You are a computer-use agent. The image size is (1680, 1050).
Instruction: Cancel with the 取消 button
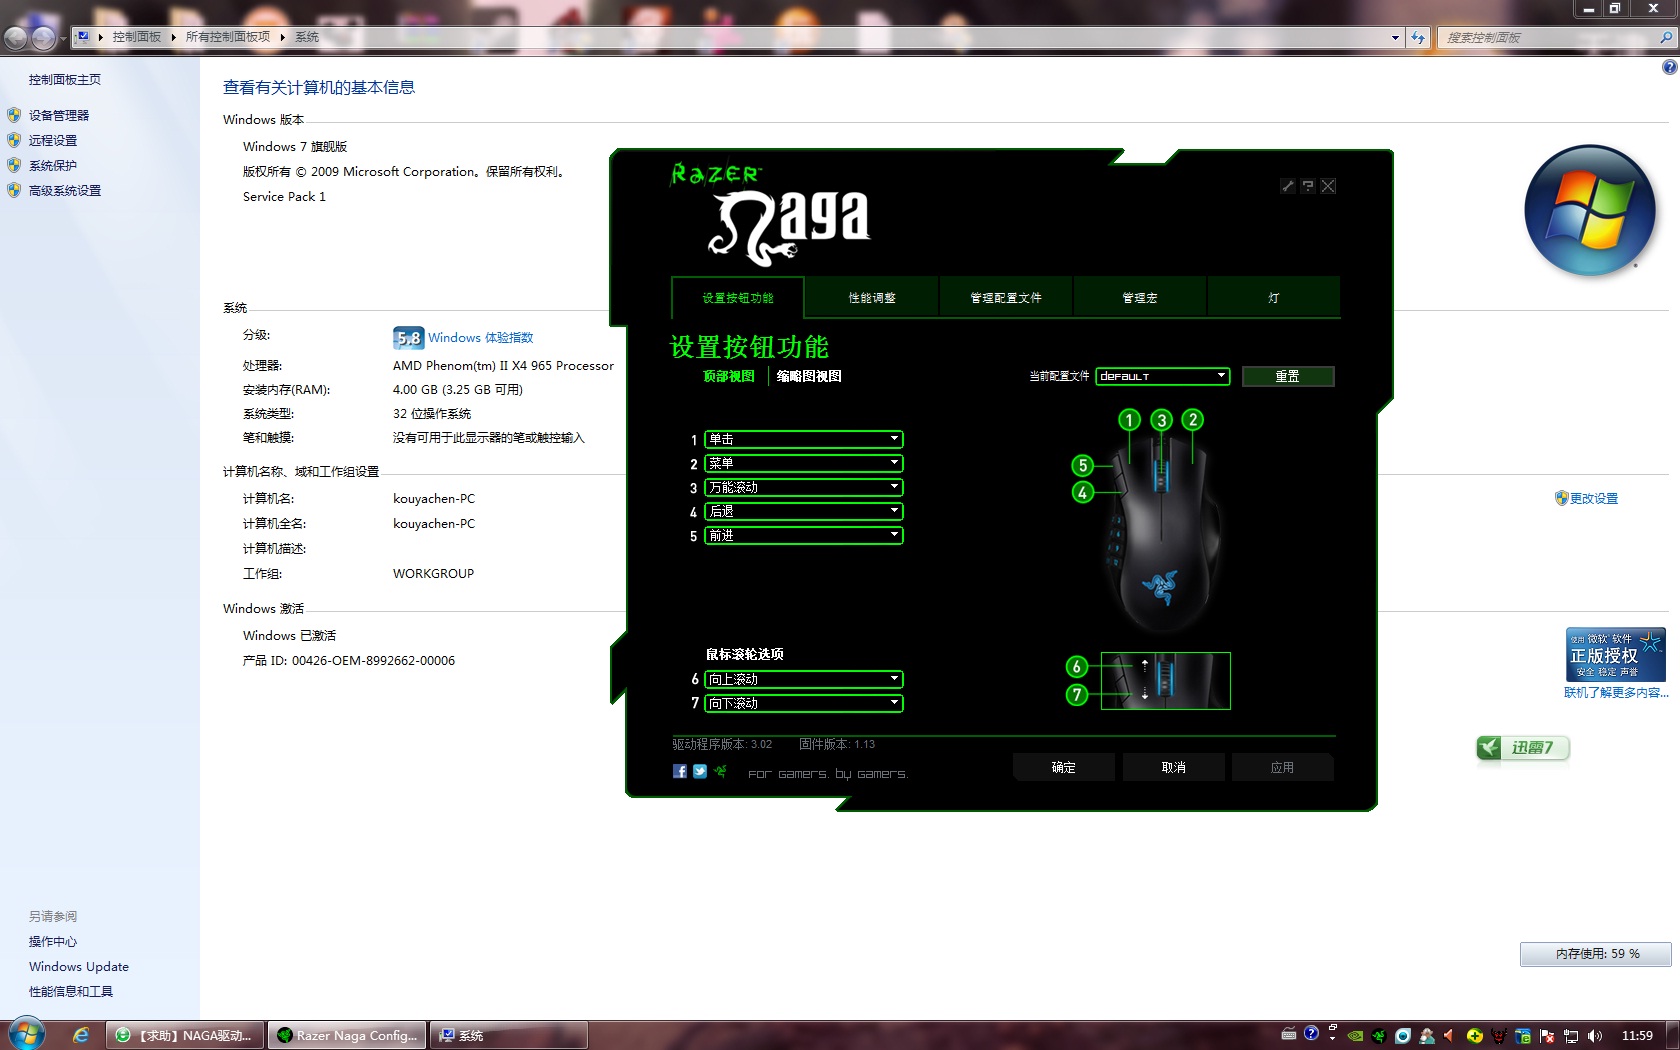click(1174, 767)
